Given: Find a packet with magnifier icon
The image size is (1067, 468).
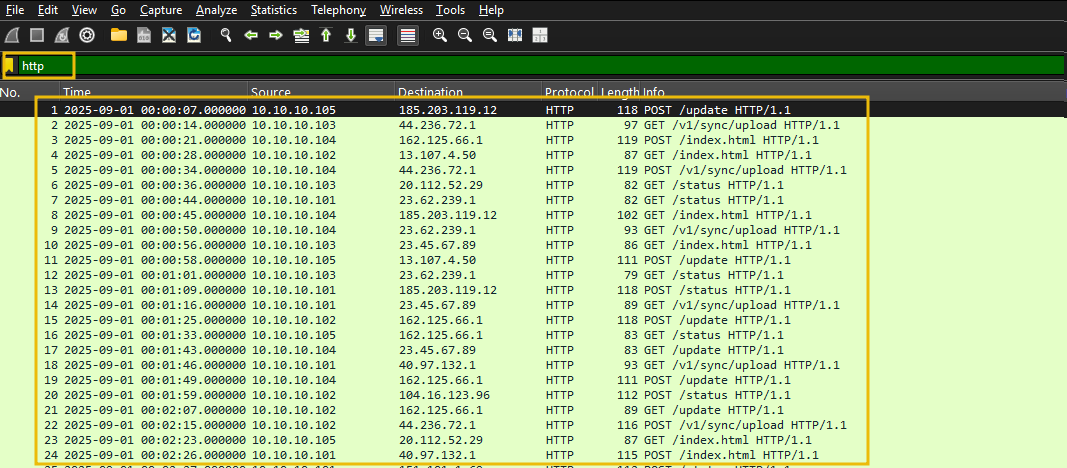Looking at the screenshot, I should pos(226,35).
